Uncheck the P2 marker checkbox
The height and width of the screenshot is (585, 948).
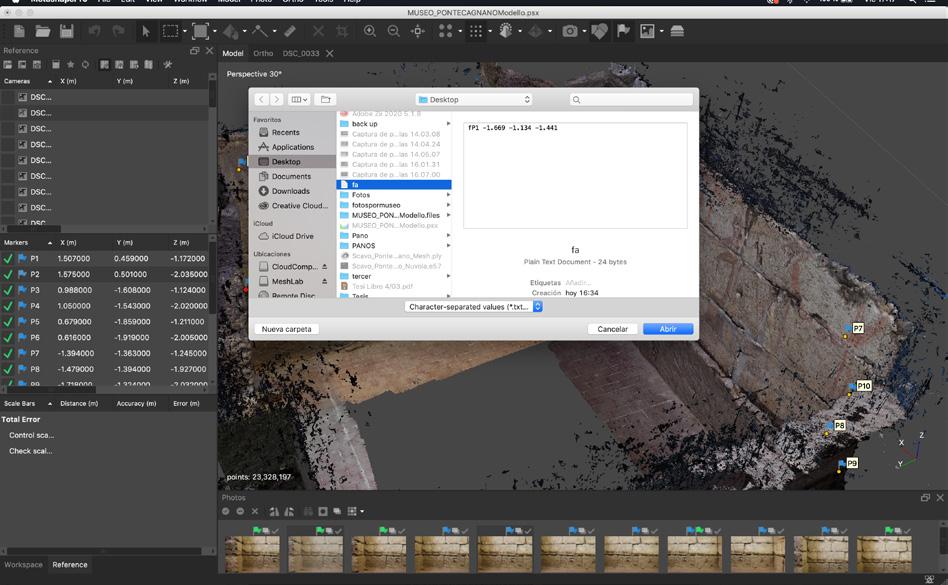8,274
